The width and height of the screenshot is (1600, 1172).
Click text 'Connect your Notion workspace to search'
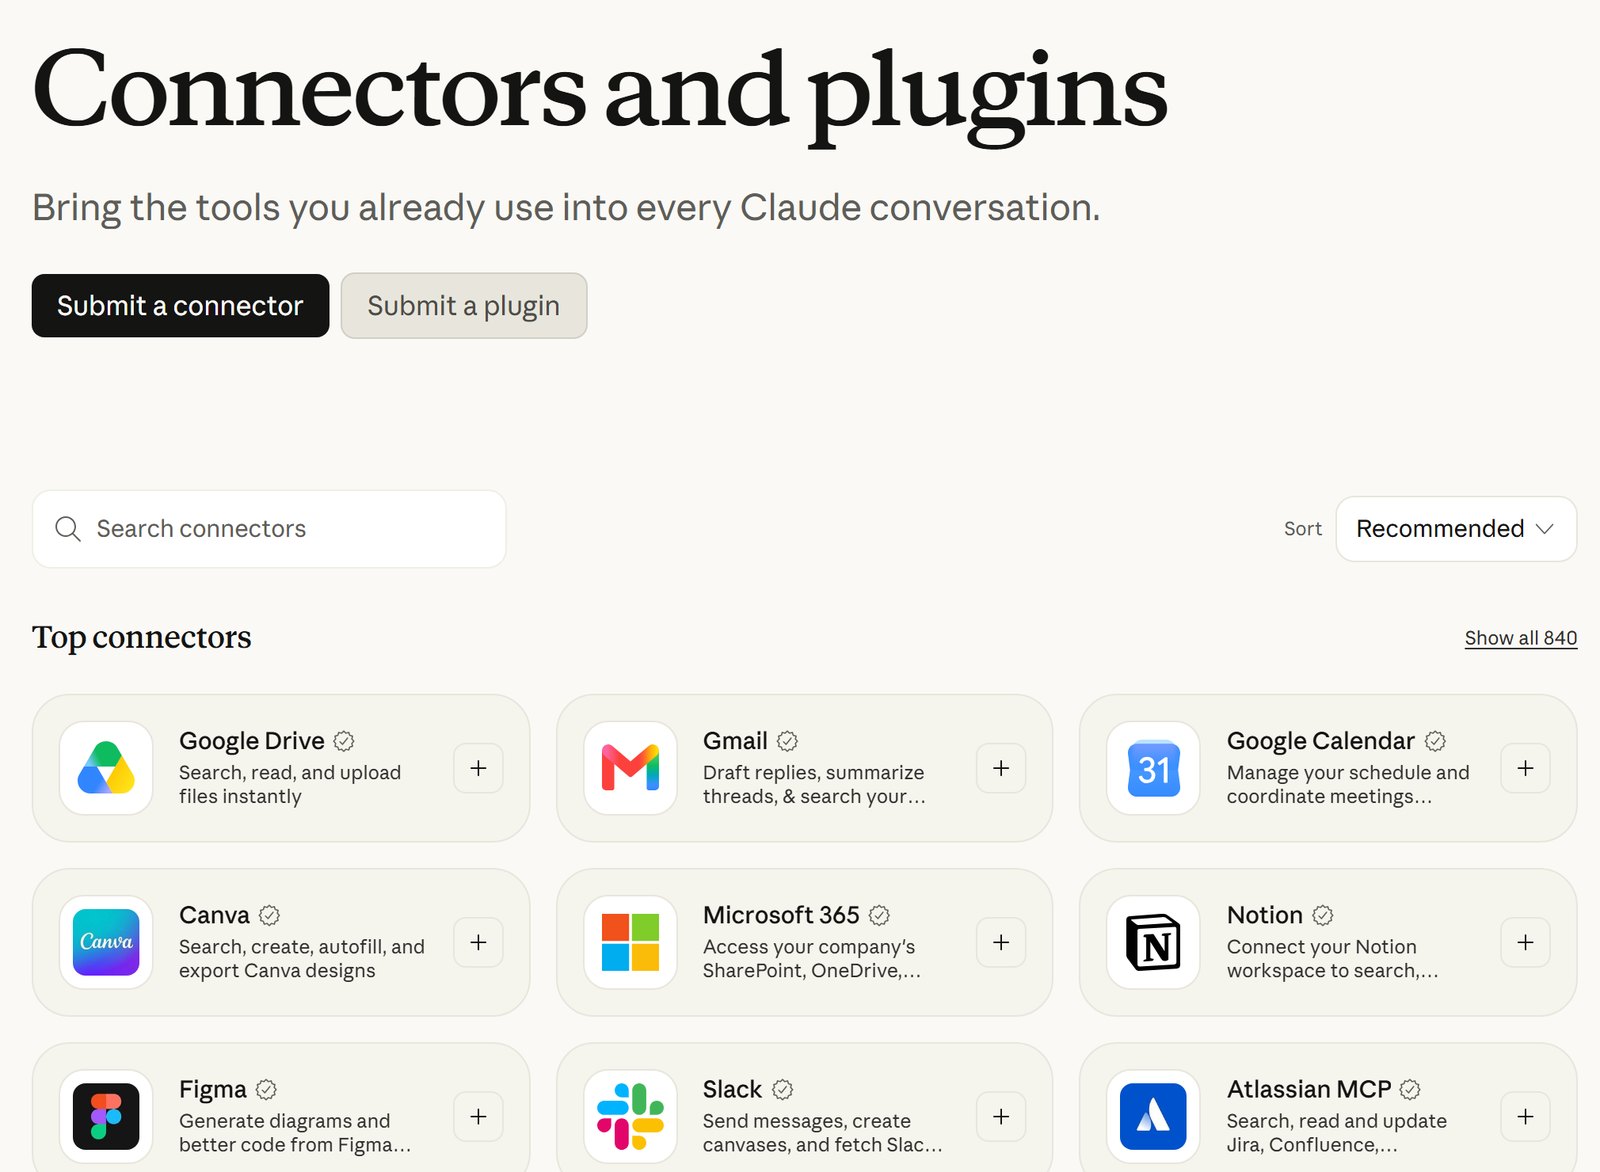tap(1332, 959)
